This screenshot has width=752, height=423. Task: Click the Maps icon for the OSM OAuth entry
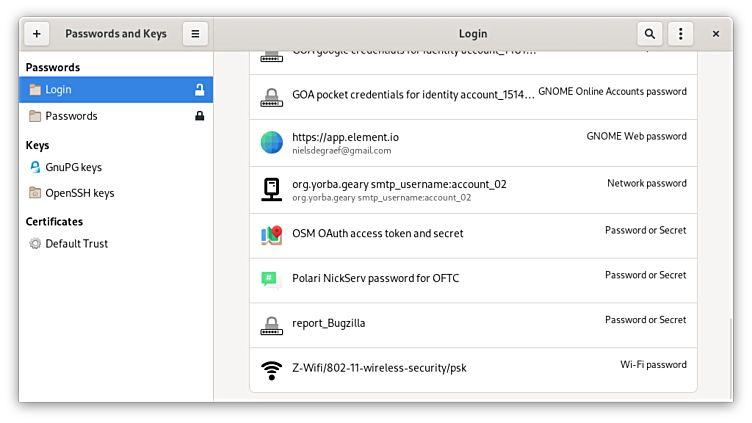(271, 235)
